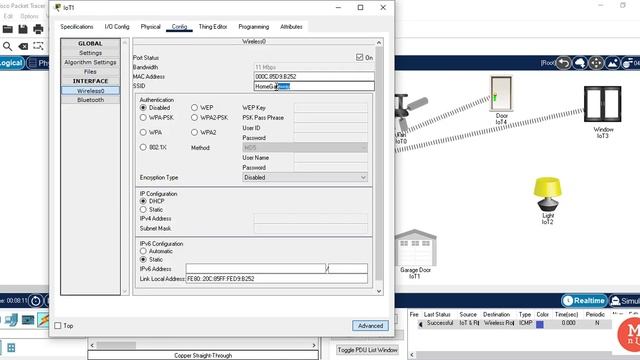Click the power cycle devices clock icon

(x=36, y=301)
